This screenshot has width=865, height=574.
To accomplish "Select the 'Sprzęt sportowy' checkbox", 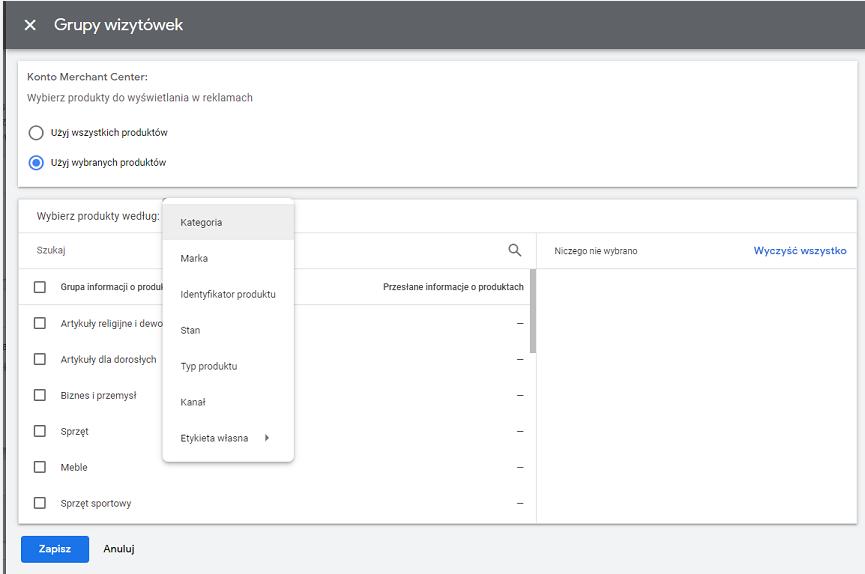I will tap(40, 503).
